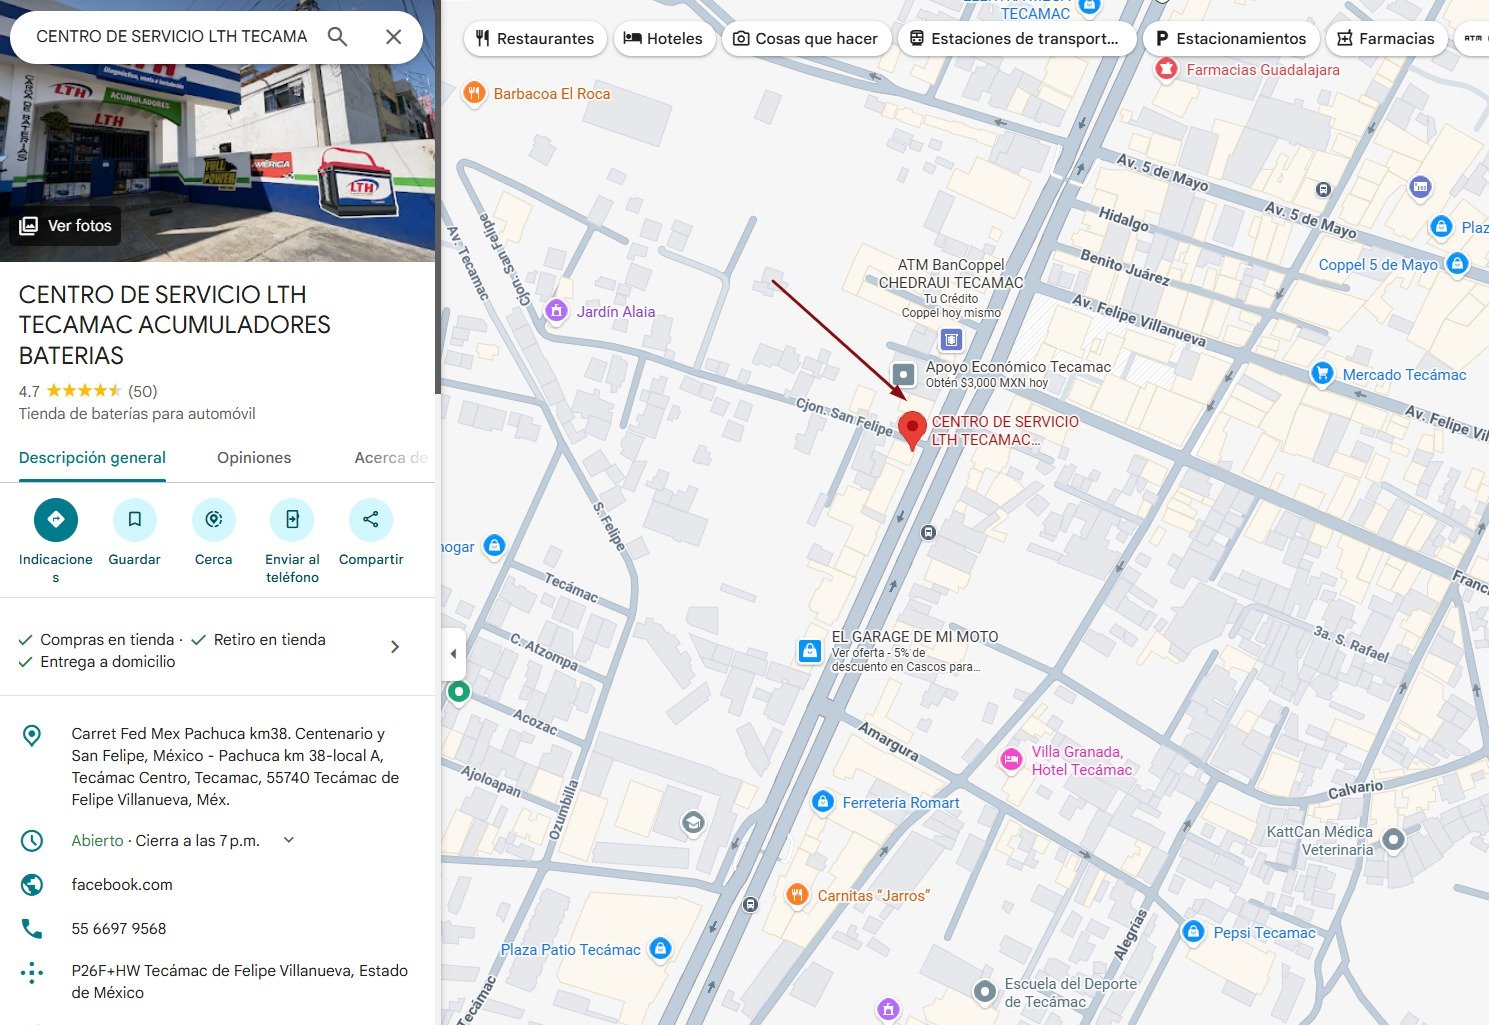Open the Acerca de tab

(391, 458)
